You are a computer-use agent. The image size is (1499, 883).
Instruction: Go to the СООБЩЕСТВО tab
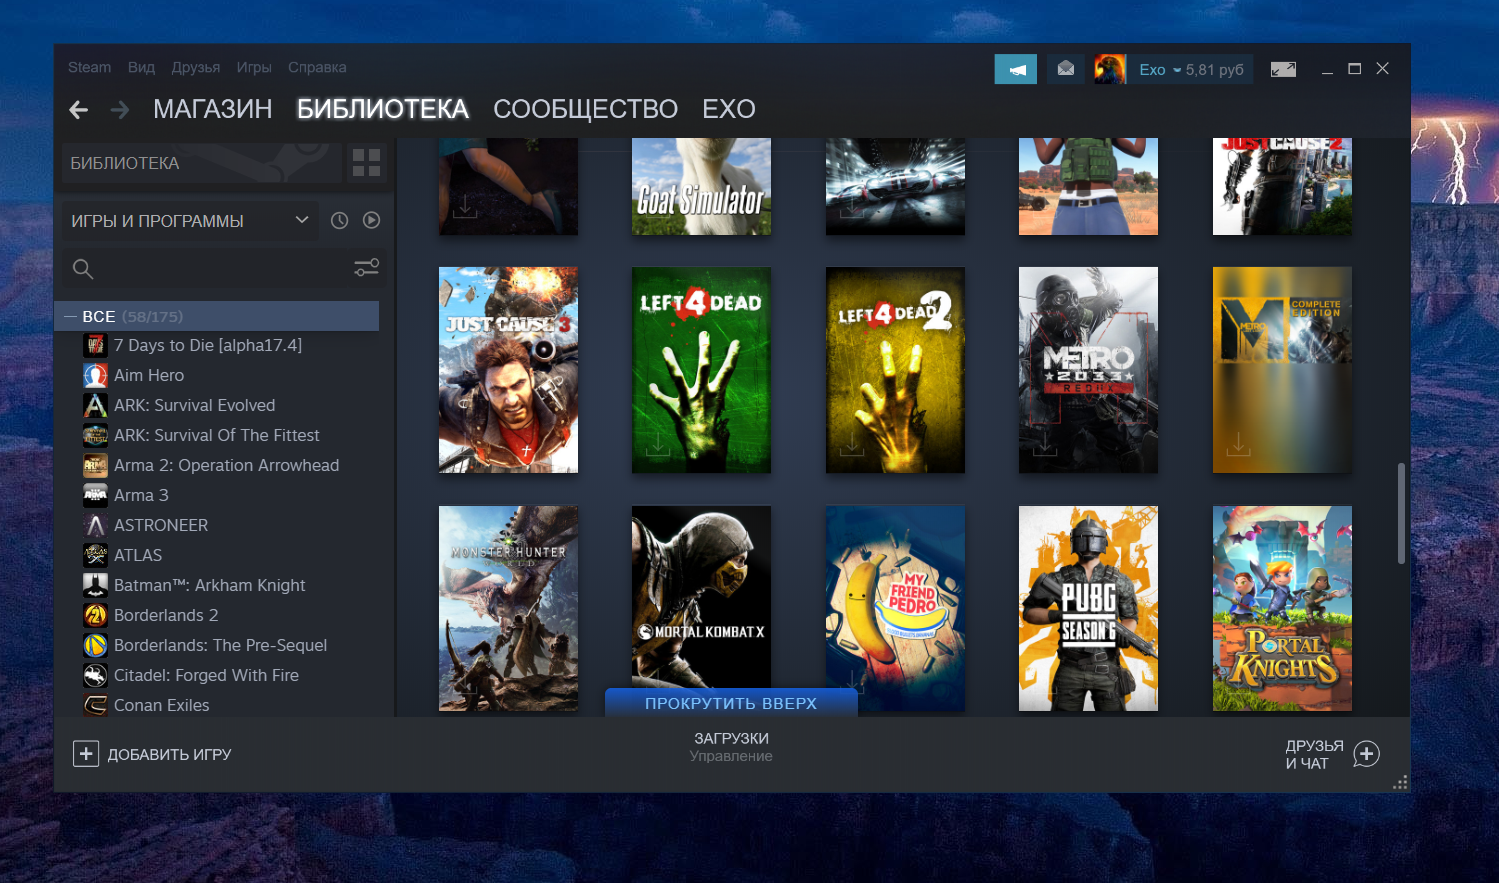585,109
